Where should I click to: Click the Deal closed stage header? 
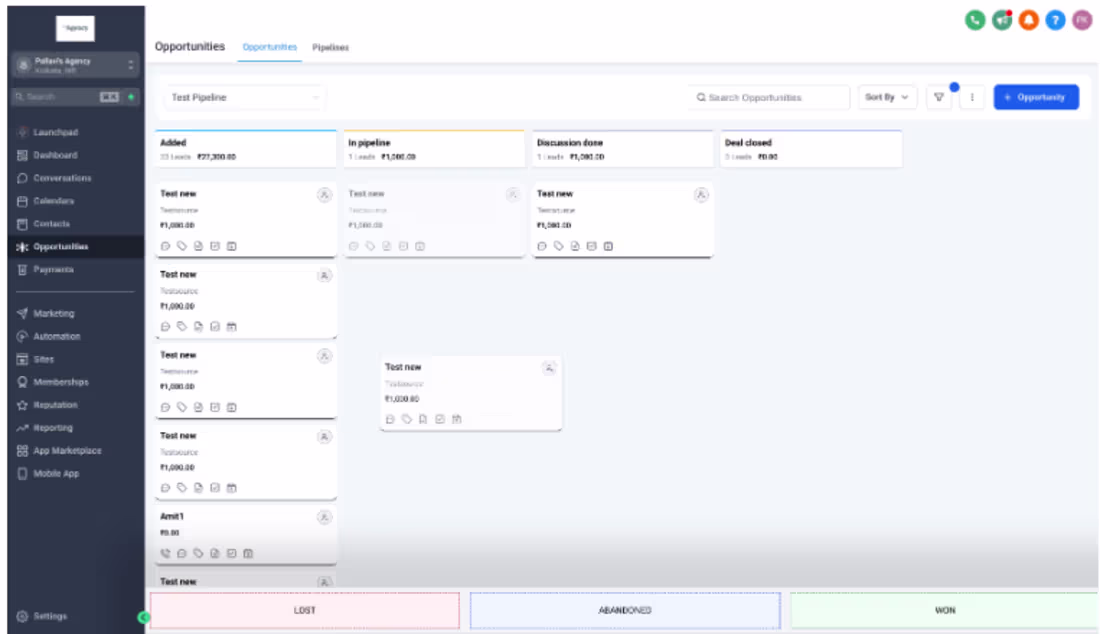[x=811, y=149]
